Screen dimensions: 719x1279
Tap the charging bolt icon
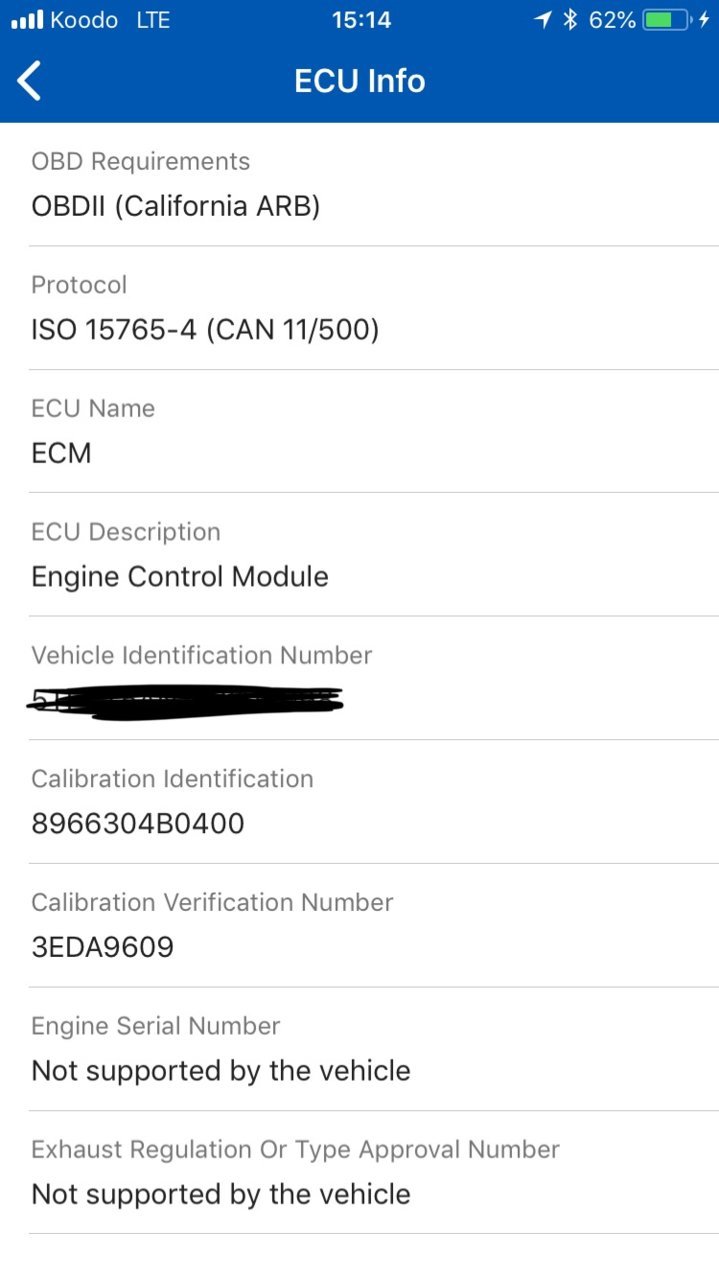click(704, 19)
